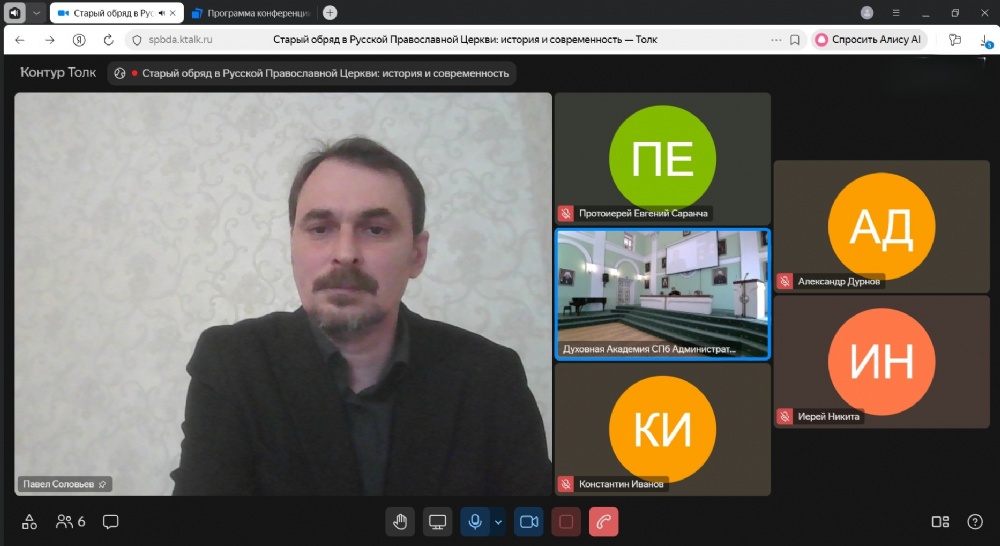Select the АД avatar tile
This screenshot has height=546, width=1000.
pyautogui.click(x=881, y=226)
